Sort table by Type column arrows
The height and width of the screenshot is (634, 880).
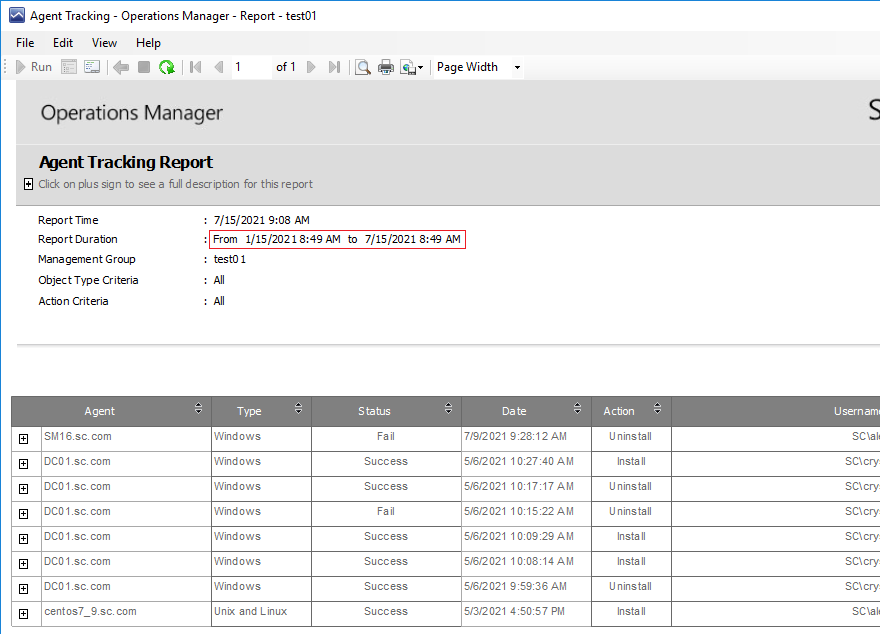click(x=299, y=408)
